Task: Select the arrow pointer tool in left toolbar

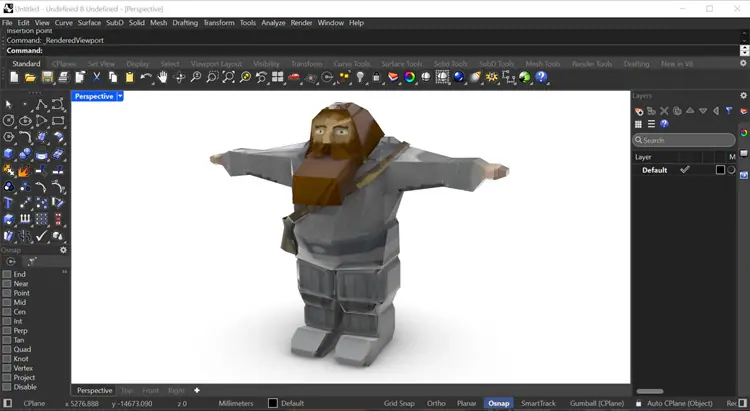Action: (x=8, y=104)
